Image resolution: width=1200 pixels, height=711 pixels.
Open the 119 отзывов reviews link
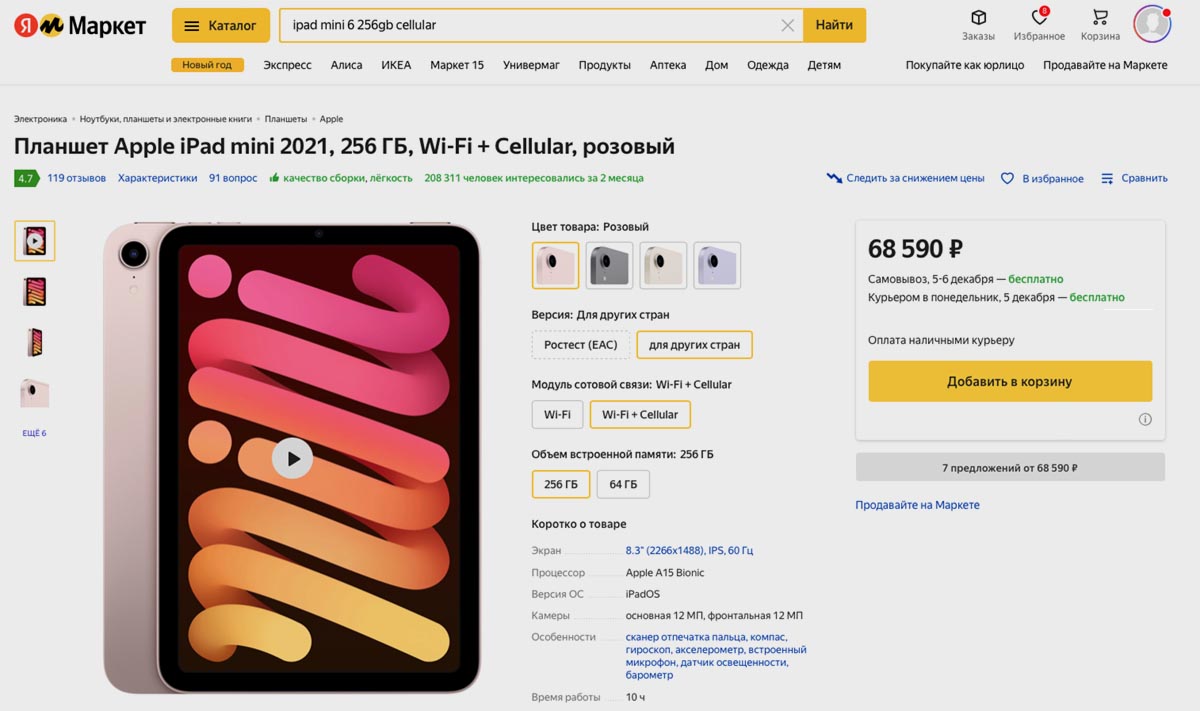(77, 178)
